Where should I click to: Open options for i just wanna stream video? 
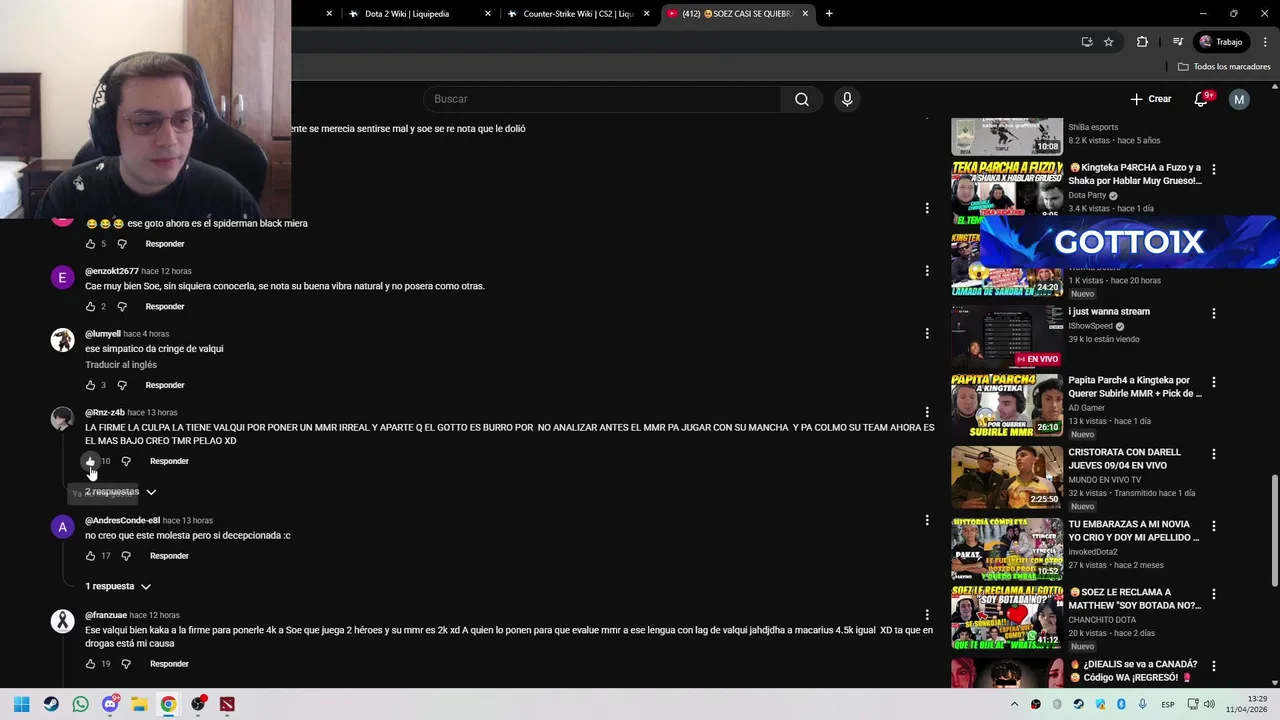(x=1214, y=313)
